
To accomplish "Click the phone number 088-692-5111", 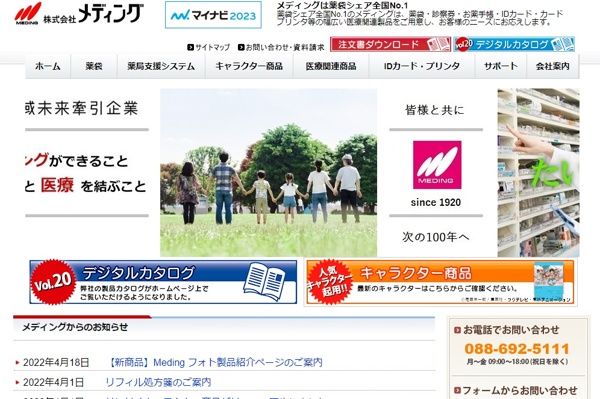I will 517,349.
